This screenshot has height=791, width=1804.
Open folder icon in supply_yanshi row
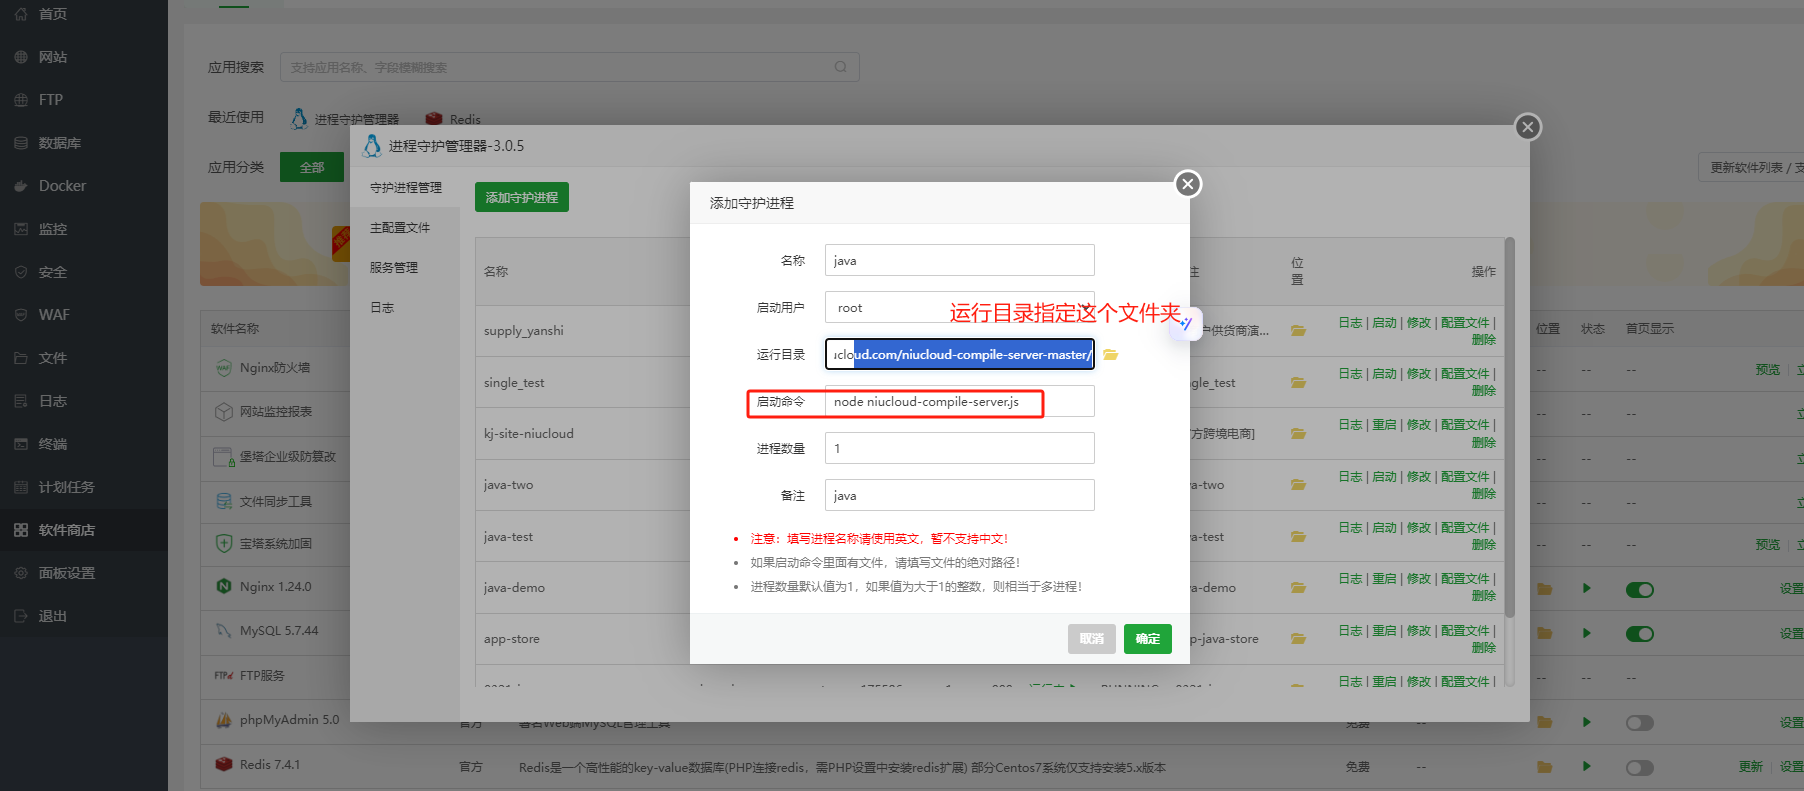[1298, 331]
